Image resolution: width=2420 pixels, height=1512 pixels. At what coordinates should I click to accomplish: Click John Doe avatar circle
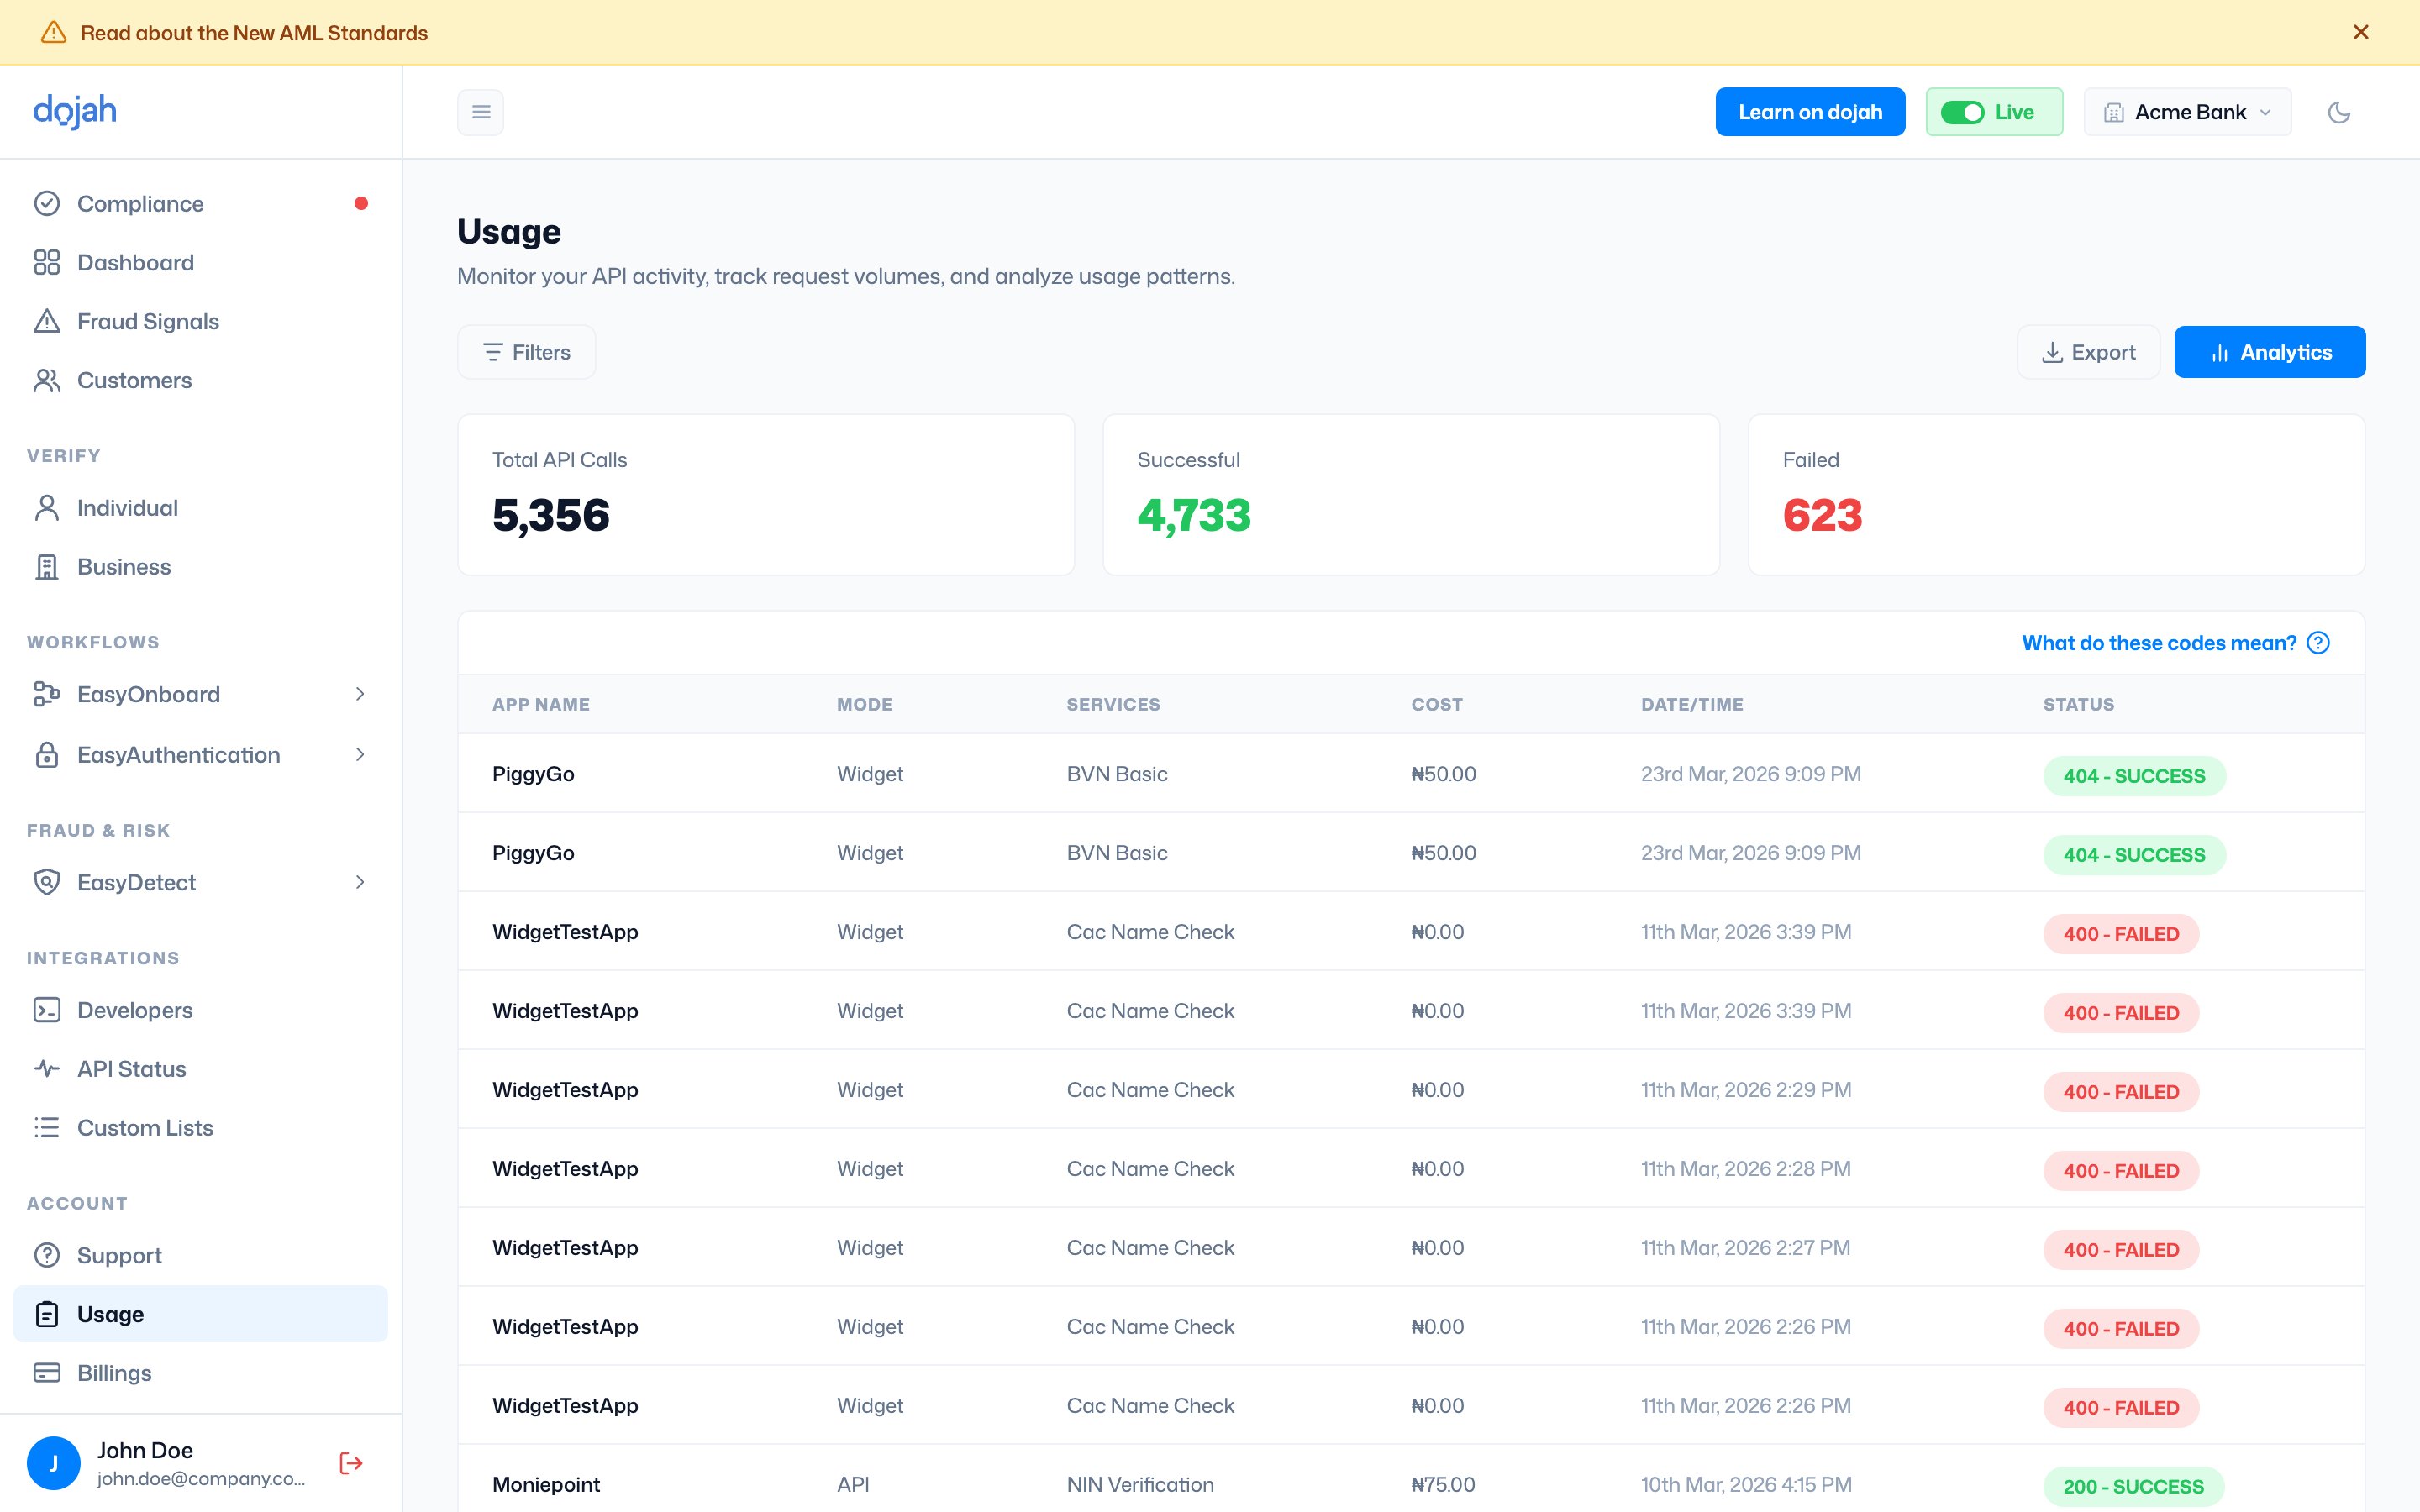pos(53,1463)
